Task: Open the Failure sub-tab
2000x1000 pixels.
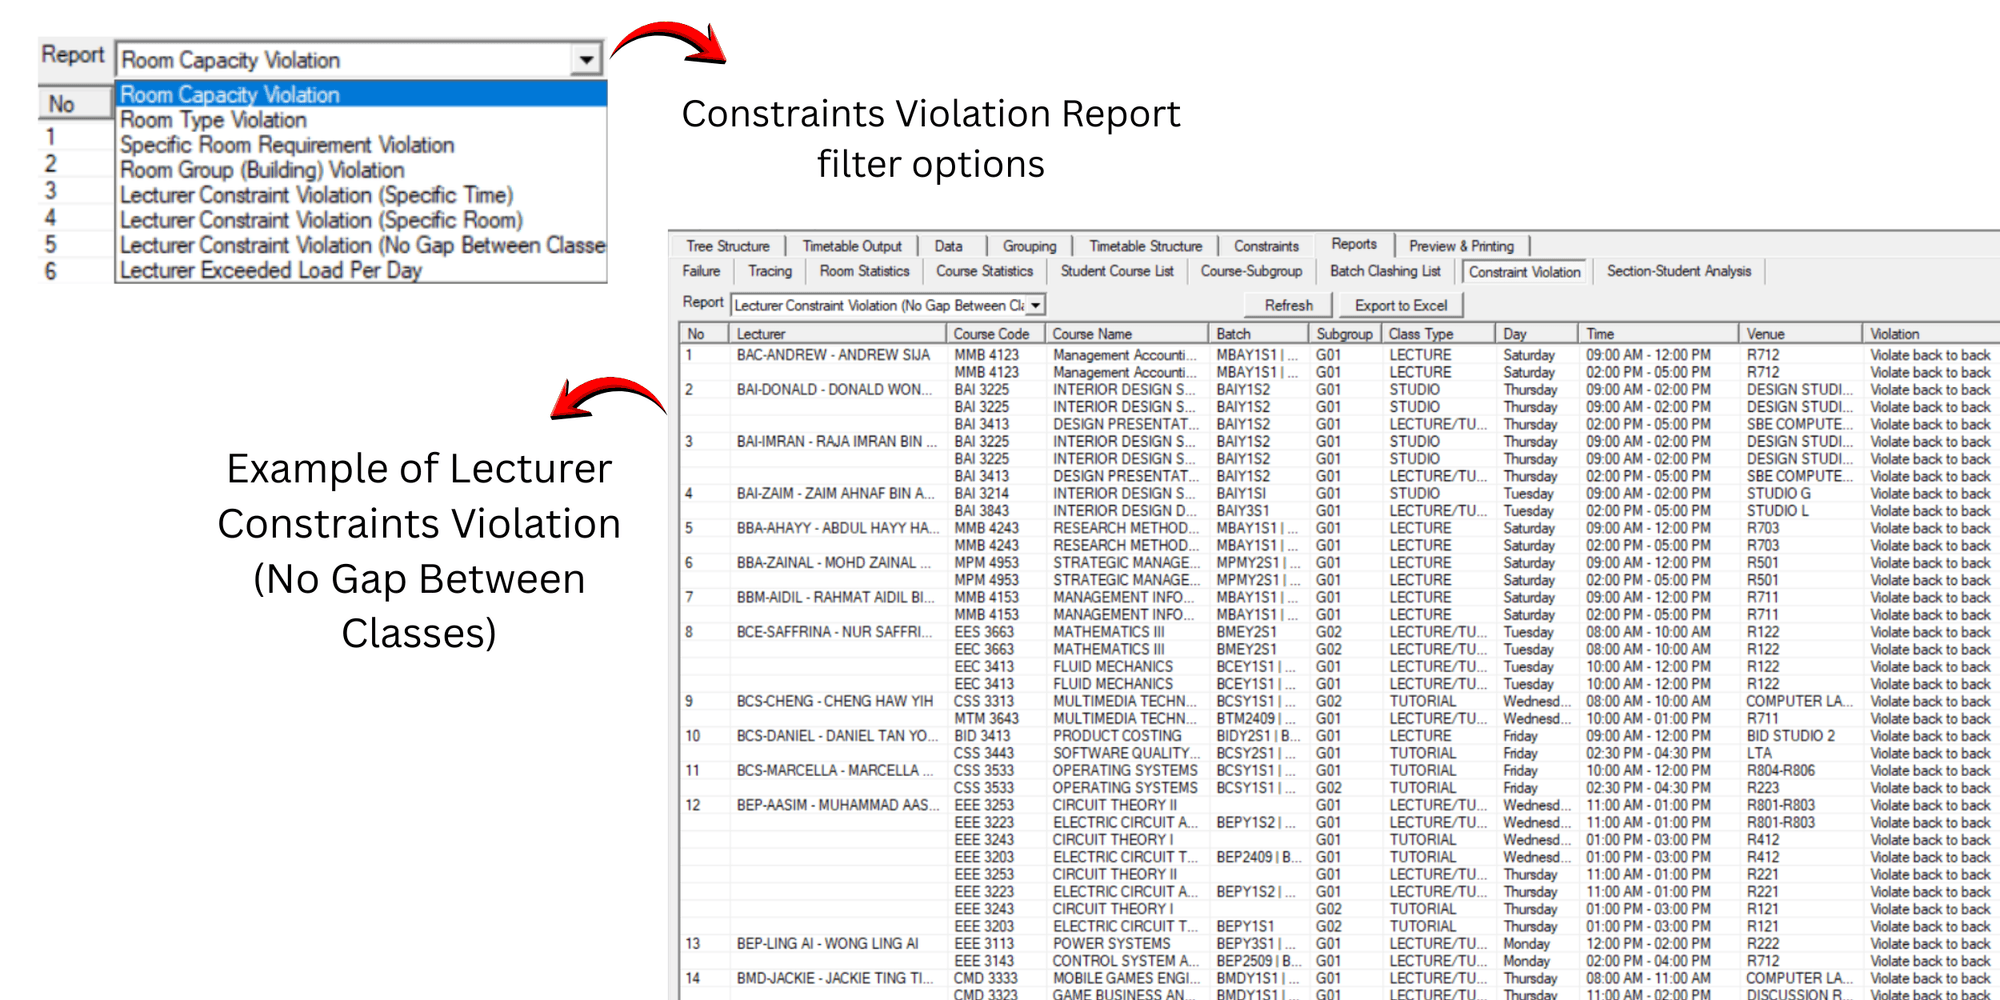Action: (701, 271)
